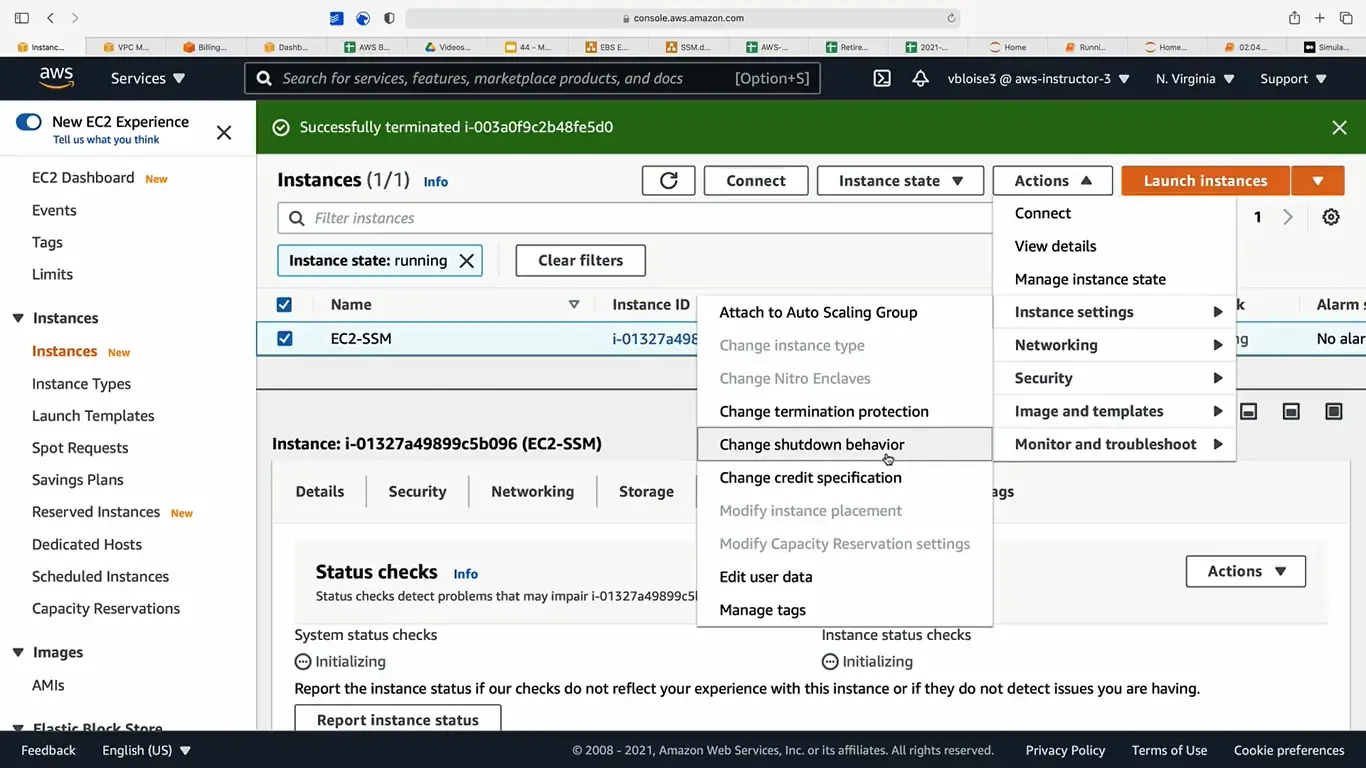Sort by the Name column arrow

pos(574,304)
